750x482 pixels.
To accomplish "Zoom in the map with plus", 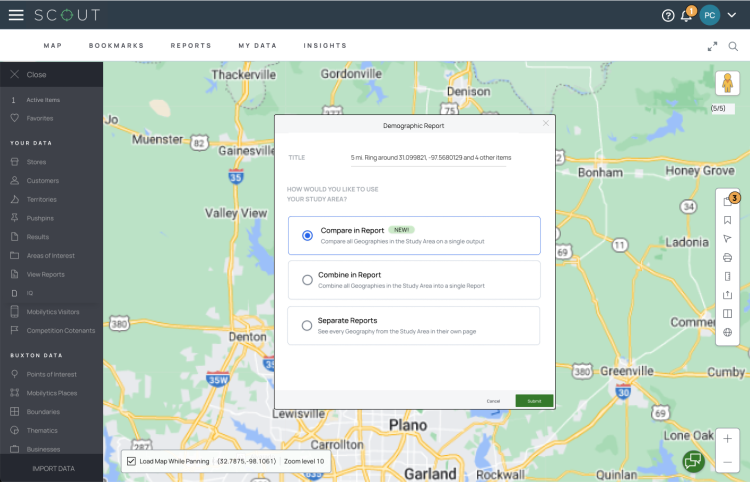I will point(728,439).
